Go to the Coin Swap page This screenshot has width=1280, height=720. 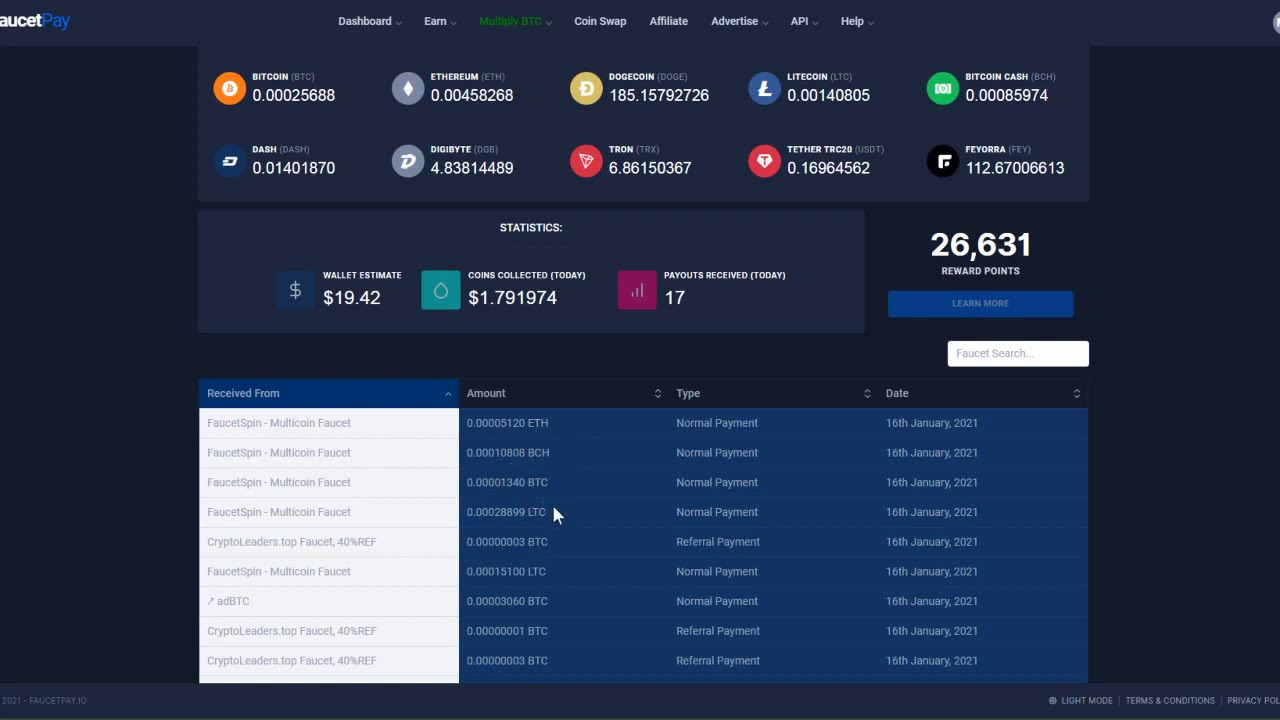click(600, 21)
